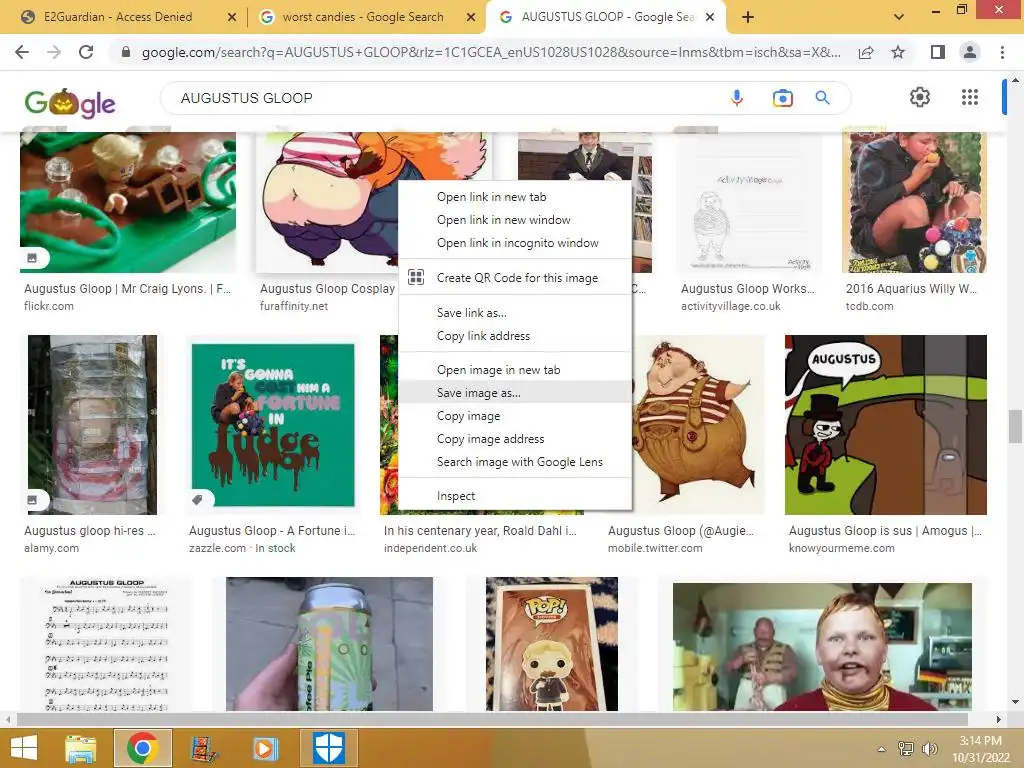This screenshot has width=1024, height=768.
Task: Click the Augustus Gloop Cosplay furaffinity link
Action: tap(327, 289)
